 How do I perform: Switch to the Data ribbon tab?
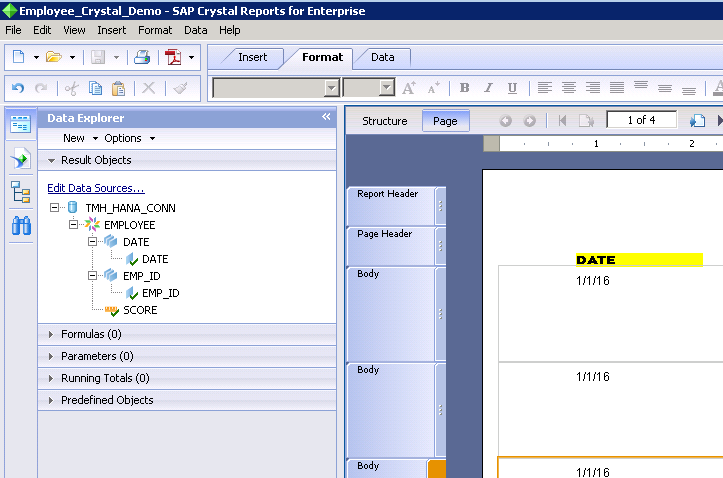(382, 57)
